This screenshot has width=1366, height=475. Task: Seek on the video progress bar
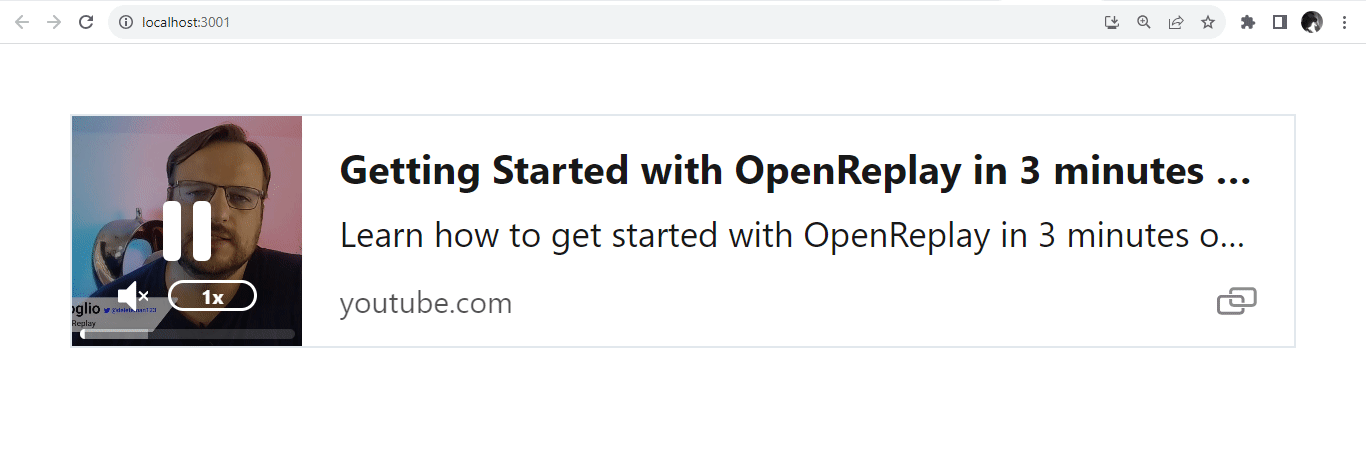(x=187, y=334)
